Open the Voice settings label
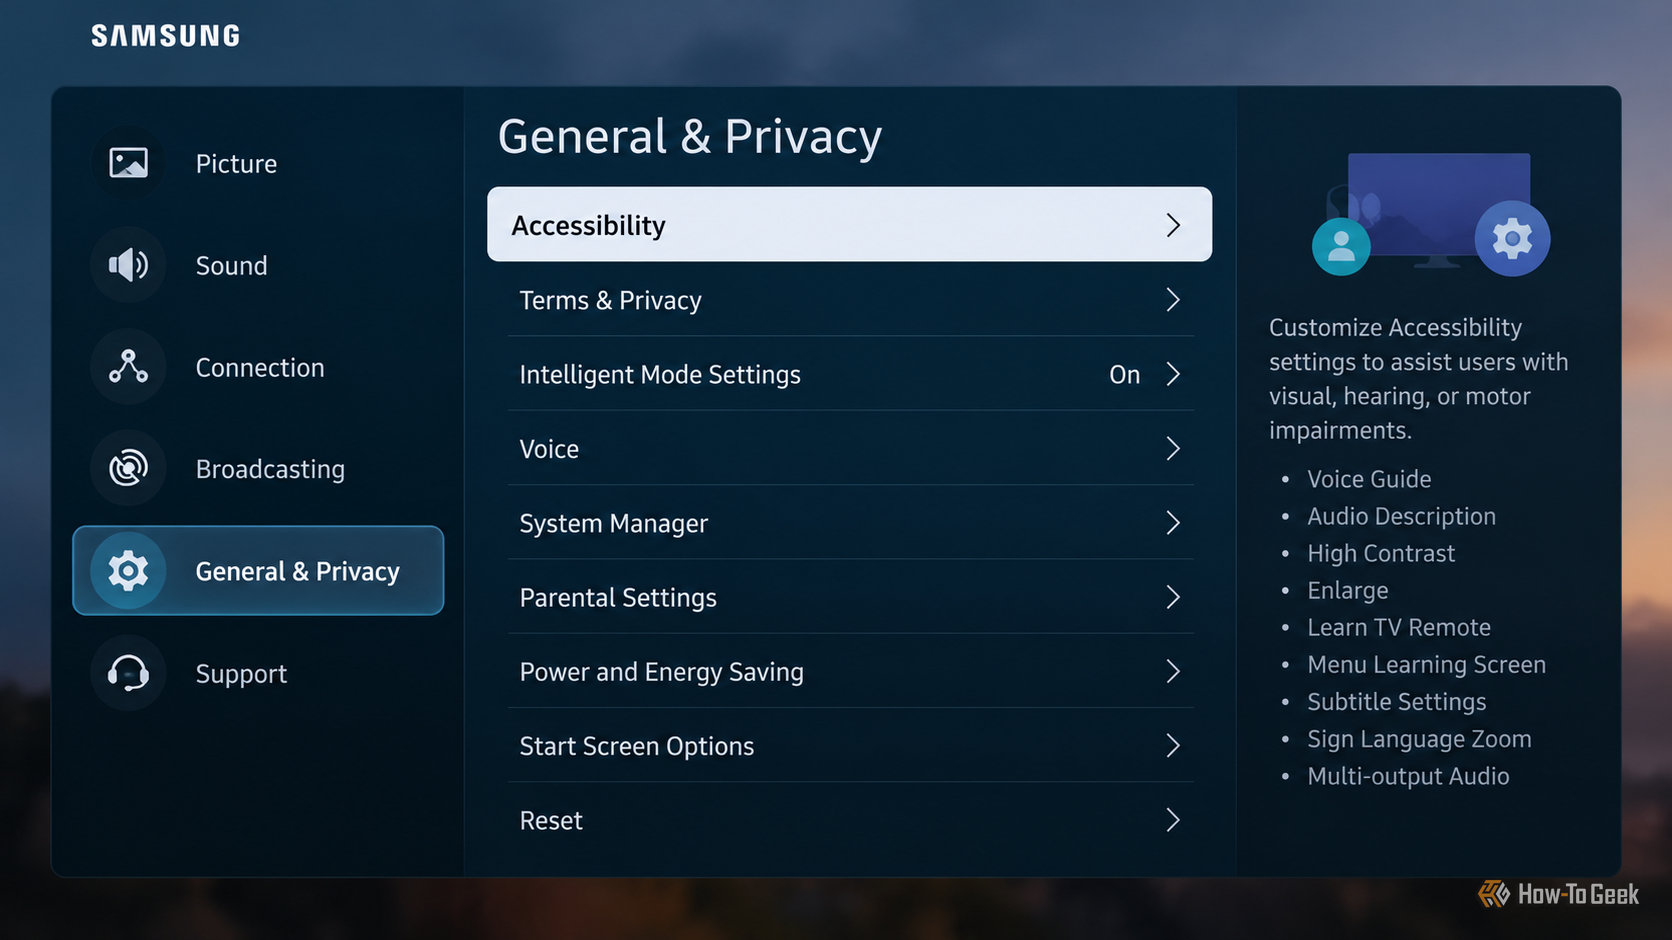 point(549,449)
